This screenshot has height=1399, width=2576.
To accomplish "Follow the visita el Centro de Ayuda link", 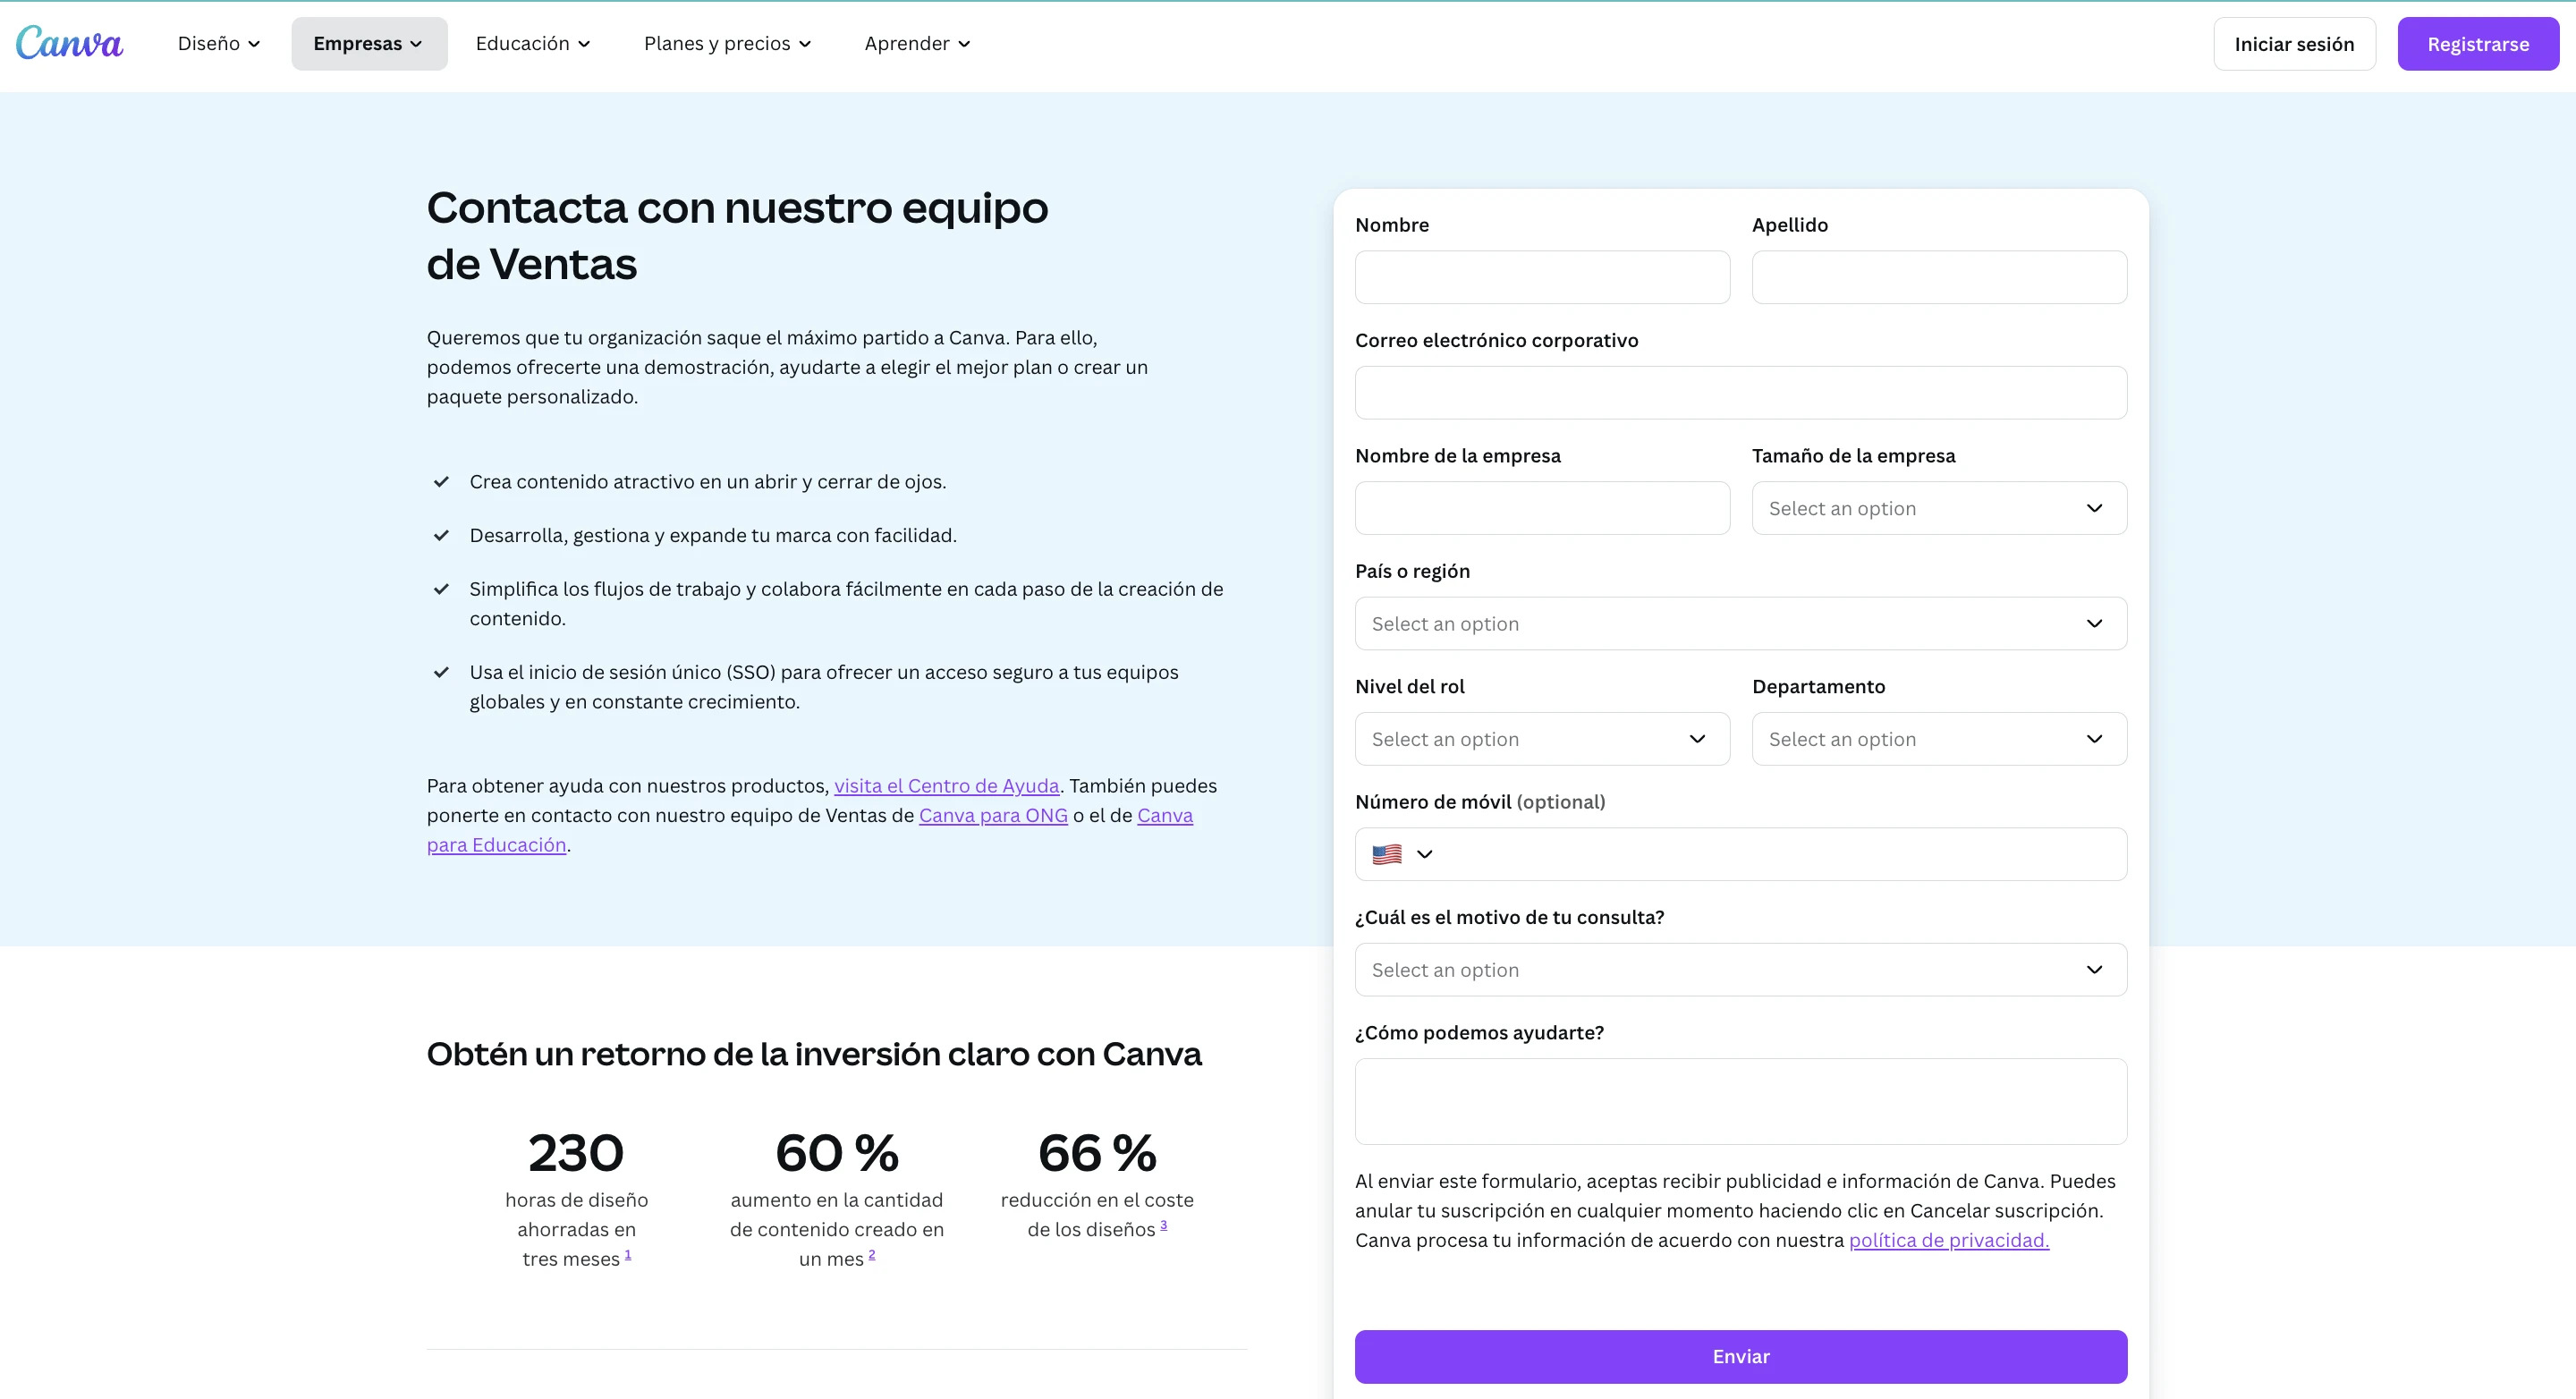I will pyautogui.click(x=946, y=786).
